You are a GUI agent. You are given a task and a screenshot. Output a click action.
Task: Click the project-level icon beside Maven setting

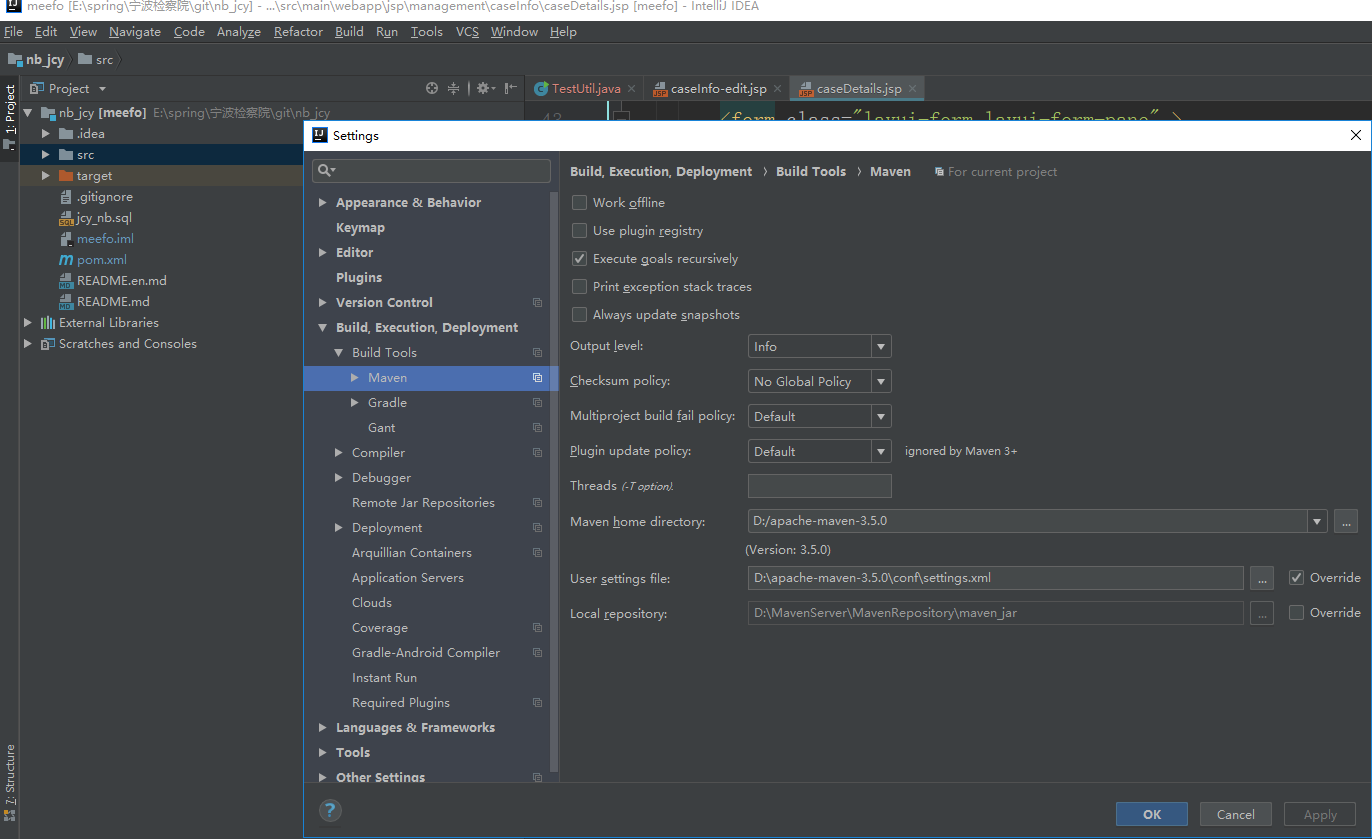pyautogui.click(x=537, y=378)
